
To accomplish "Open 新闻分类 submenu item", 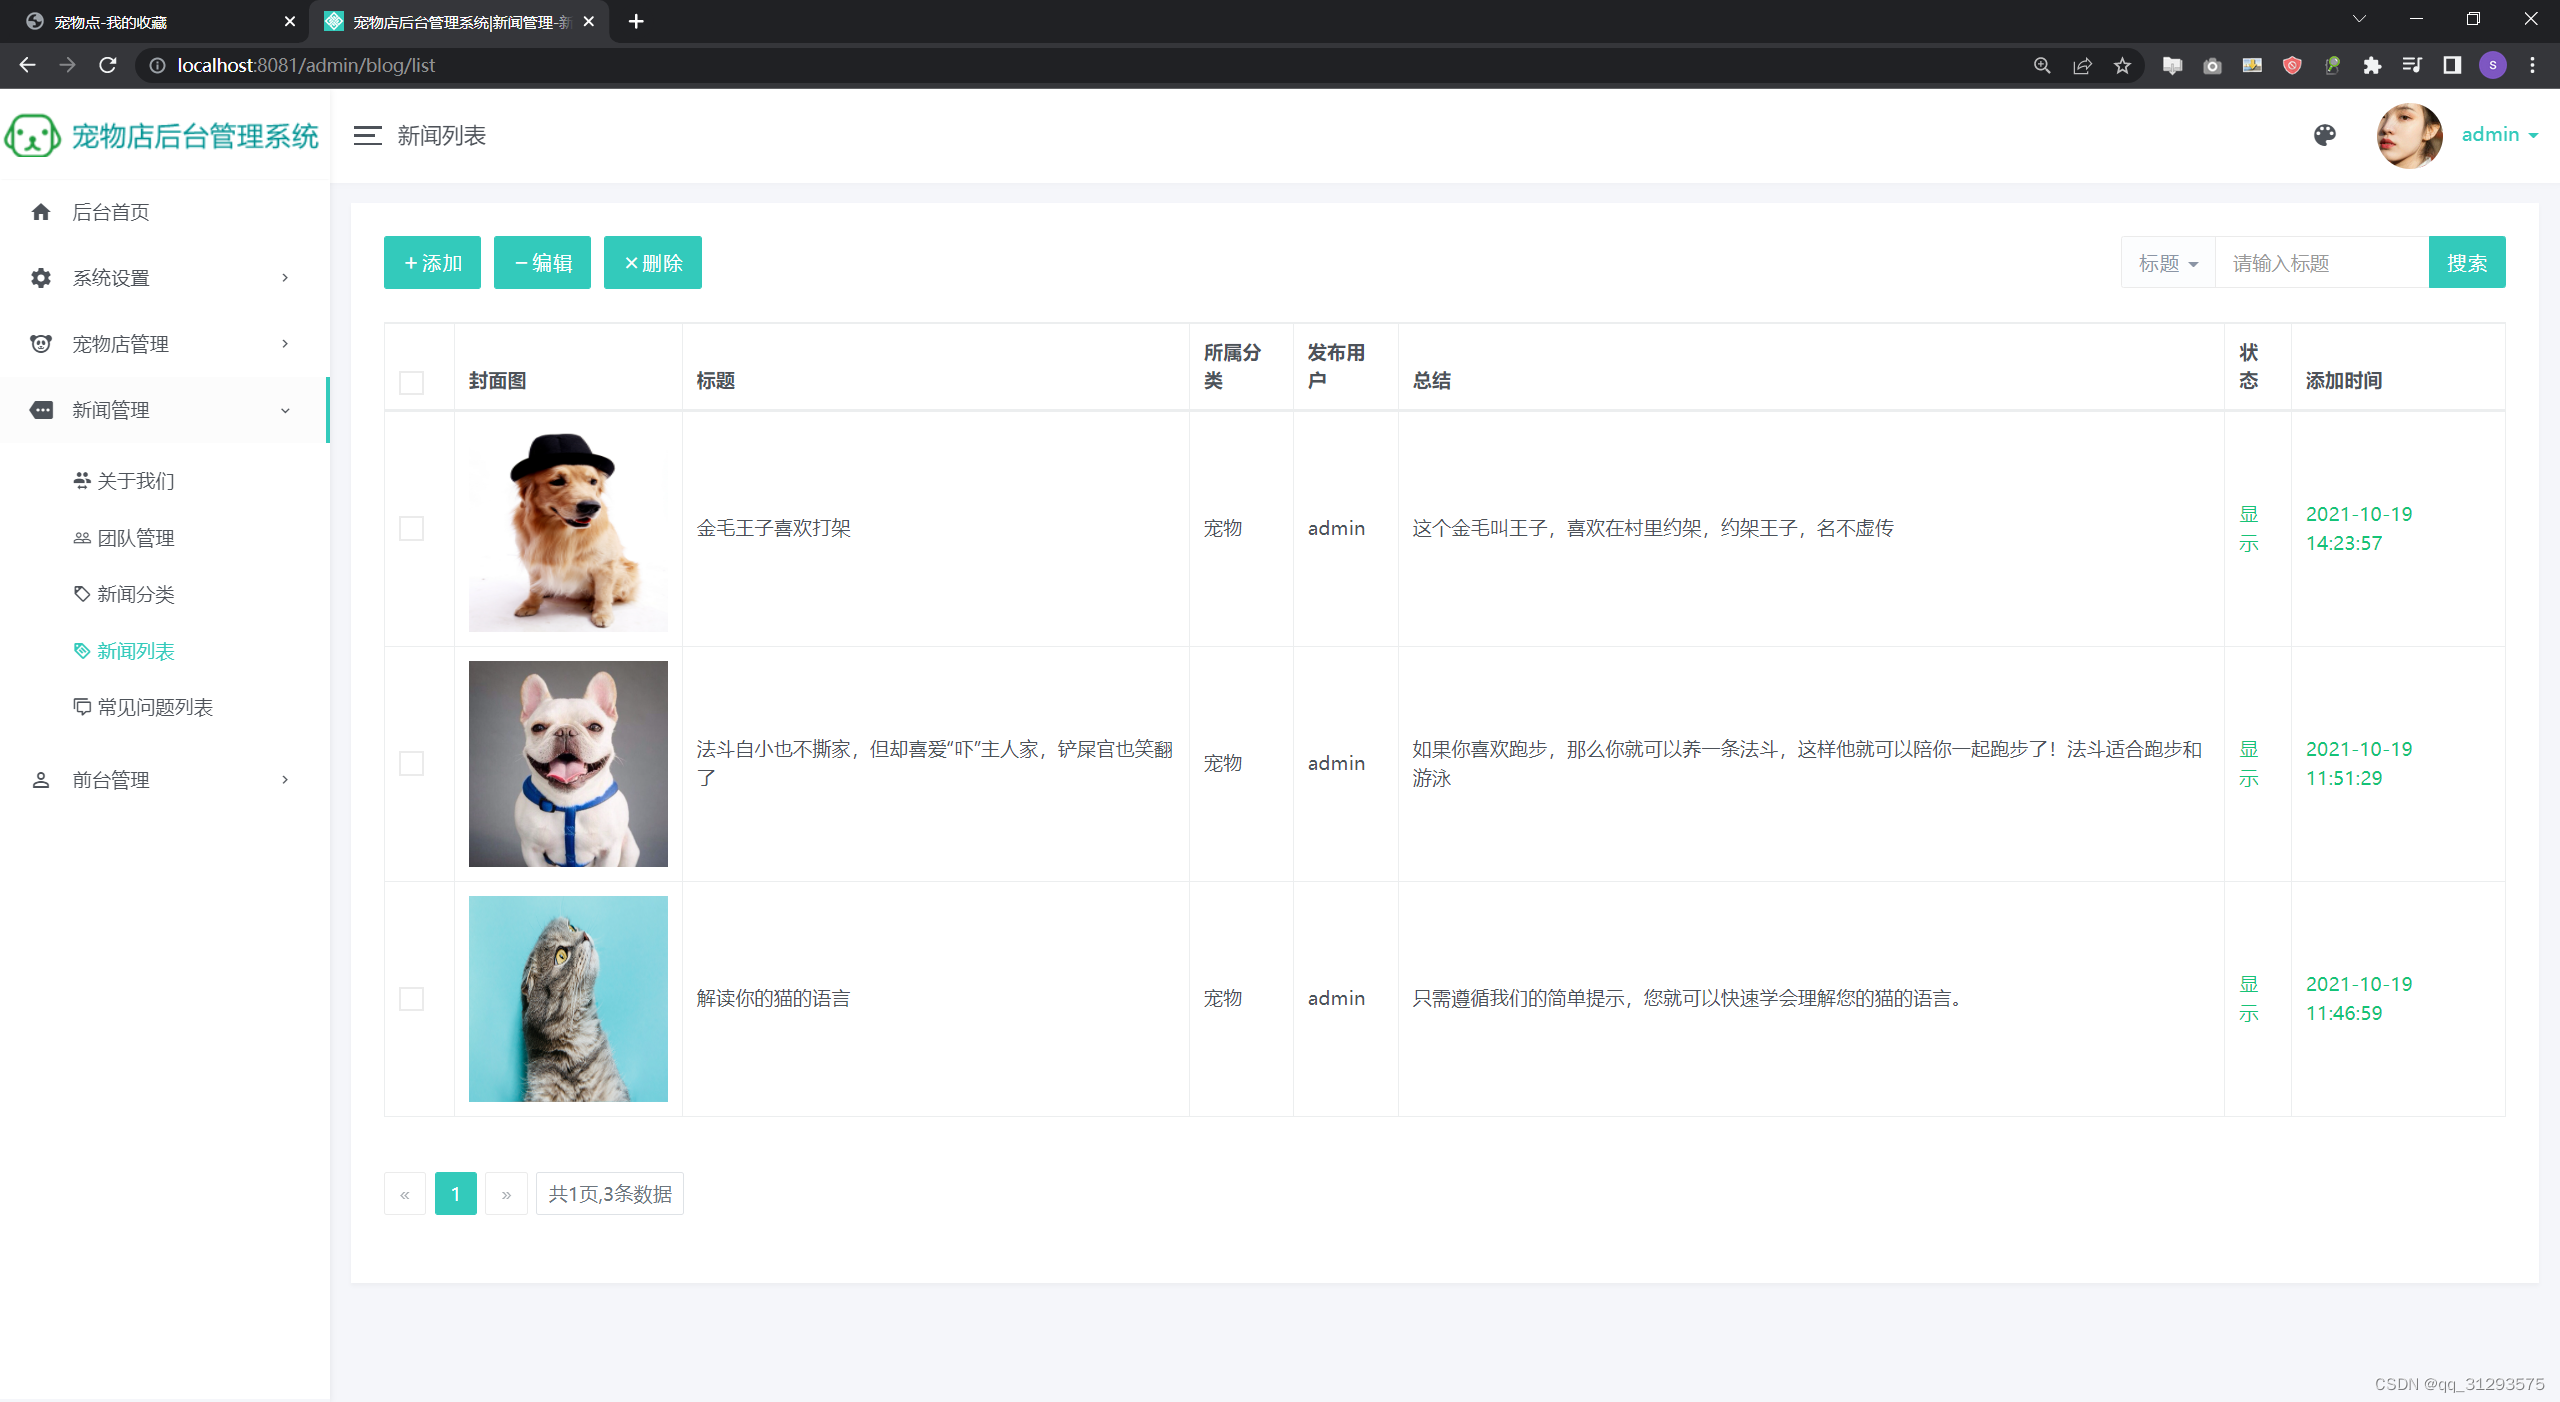I will point(135,594).
